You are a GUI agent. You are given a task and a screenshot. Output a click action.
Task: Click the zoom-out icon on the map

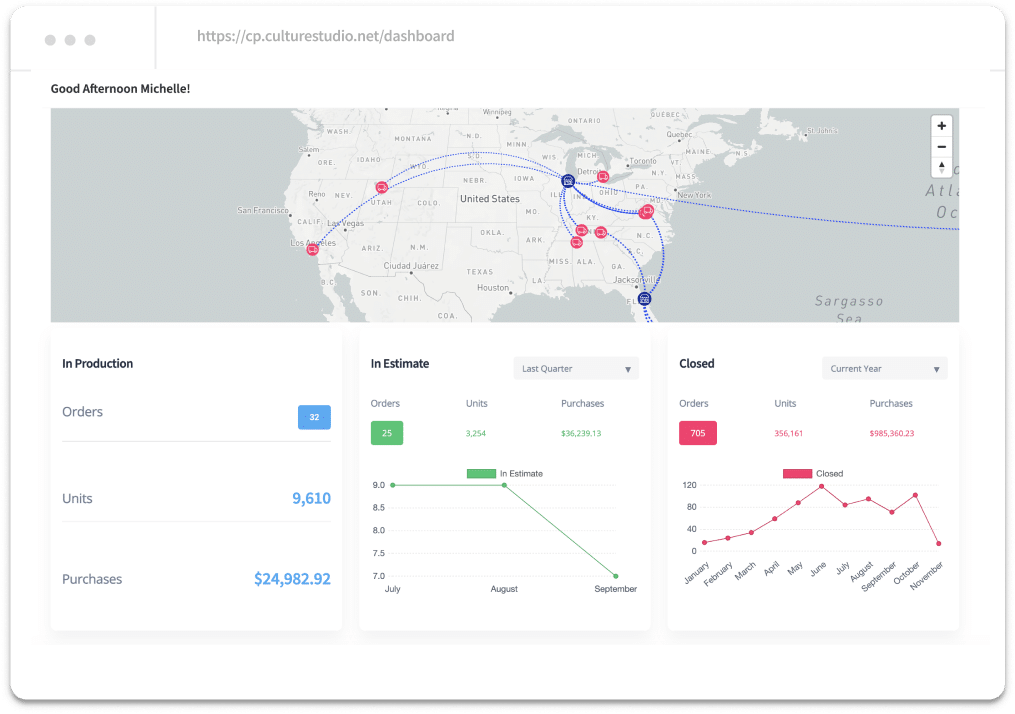point(941,146)
